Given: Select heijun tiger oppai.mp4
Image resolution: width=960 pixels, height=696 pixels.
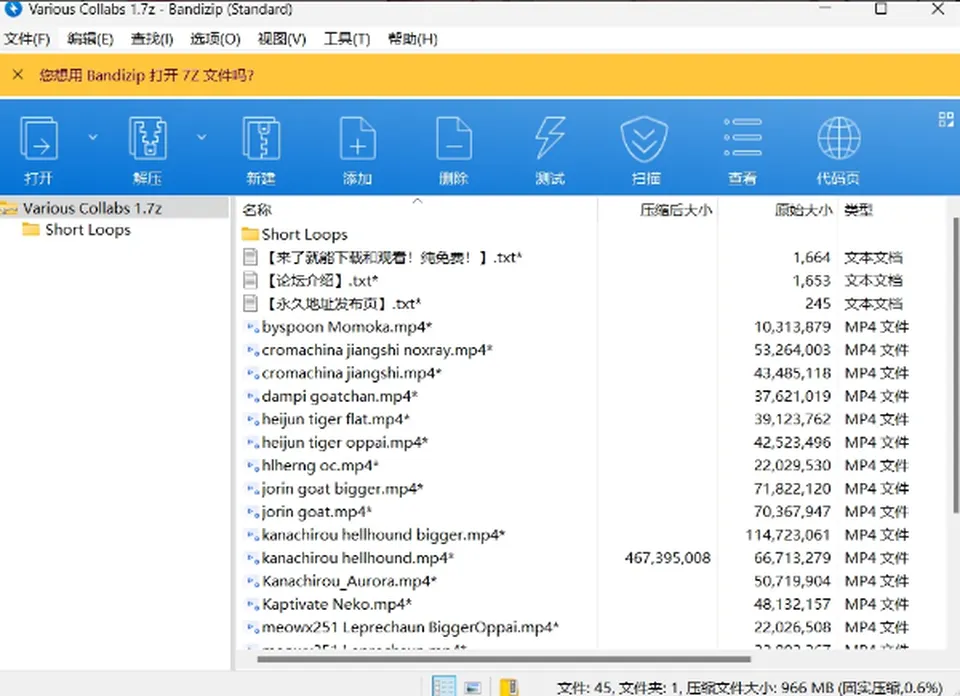Looking at the screenshot, I should tap(345, 443).
